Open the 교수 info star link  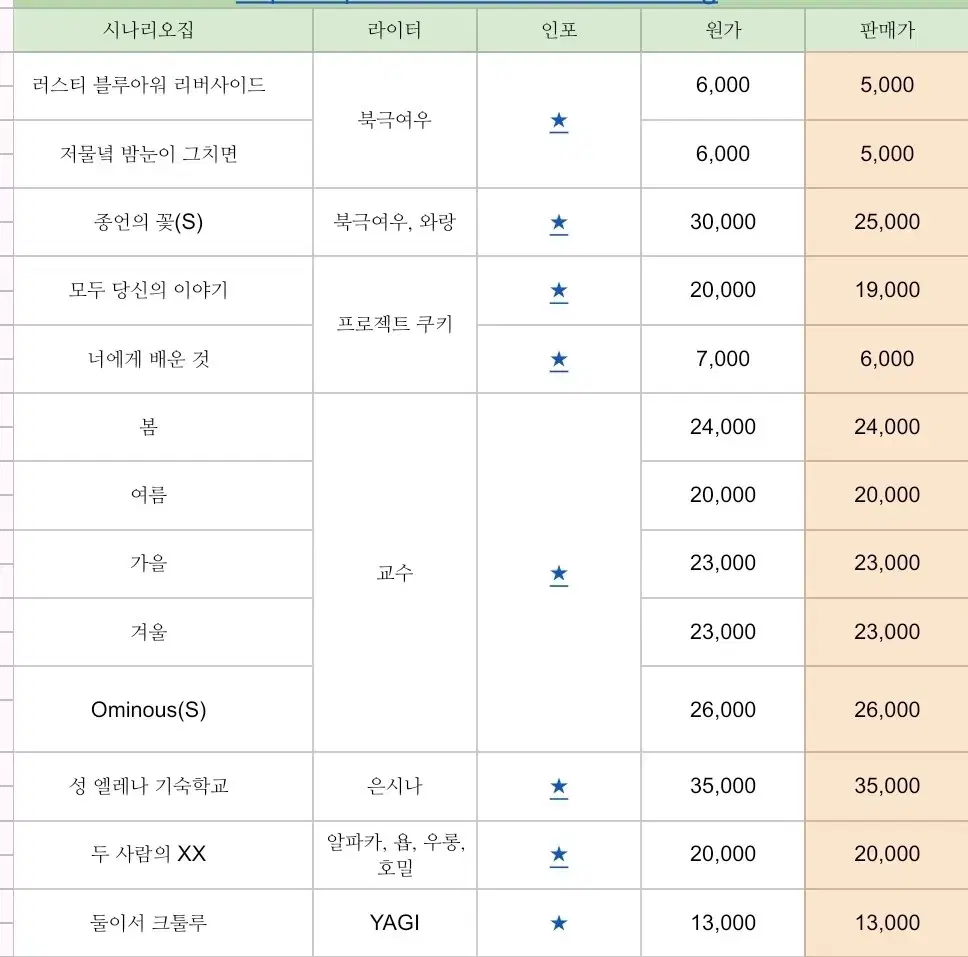click(x=559, y=573)
